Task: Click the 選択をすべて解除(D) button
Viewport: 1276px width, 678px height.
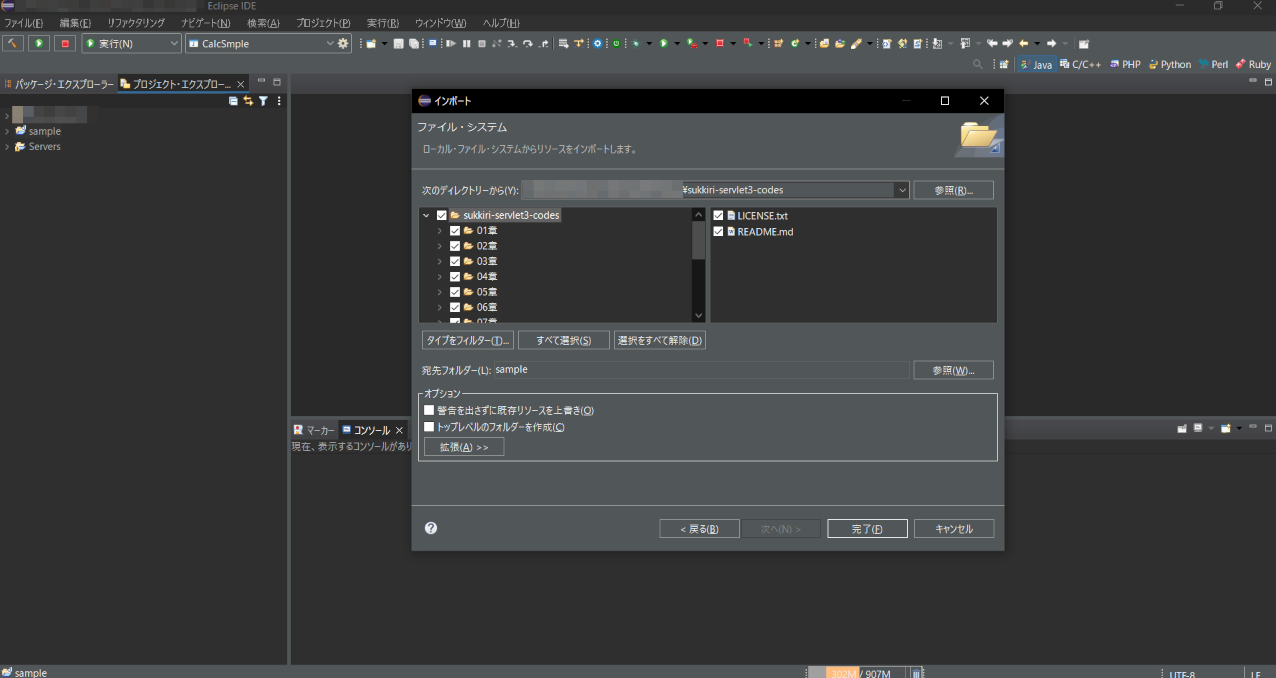Action: (x=660, y=340)
